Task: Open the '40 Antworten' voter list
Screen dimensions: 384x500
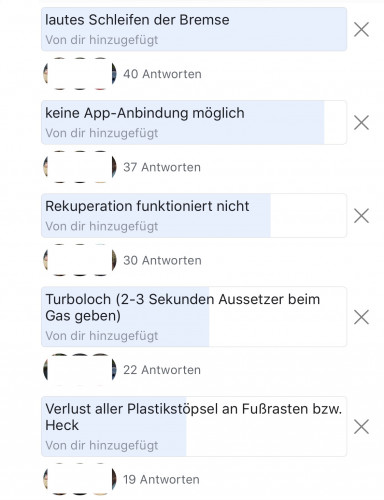Action: 162,74
